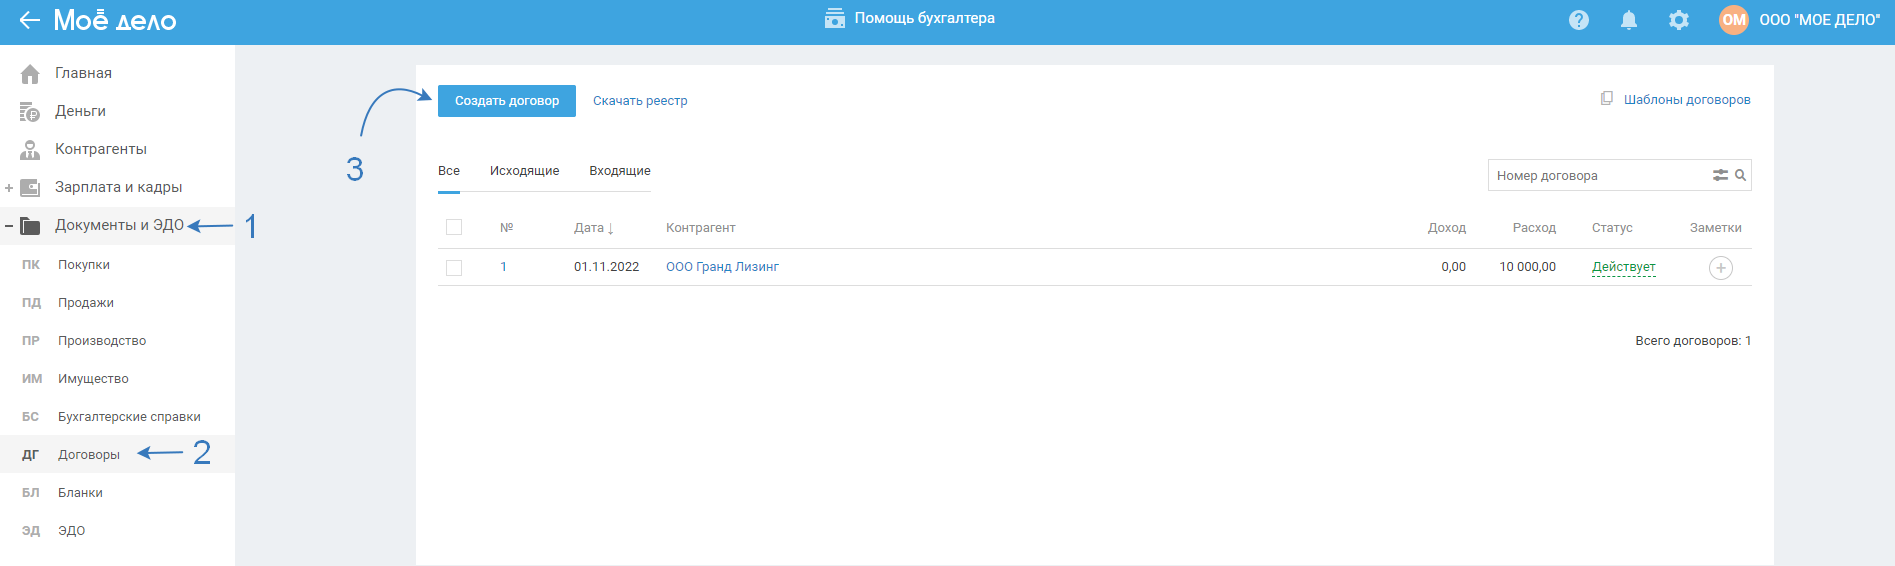Viewport: 1895px width, 566px height.
Task: Switch to the Исходящие tab
Action: [524, 171]
